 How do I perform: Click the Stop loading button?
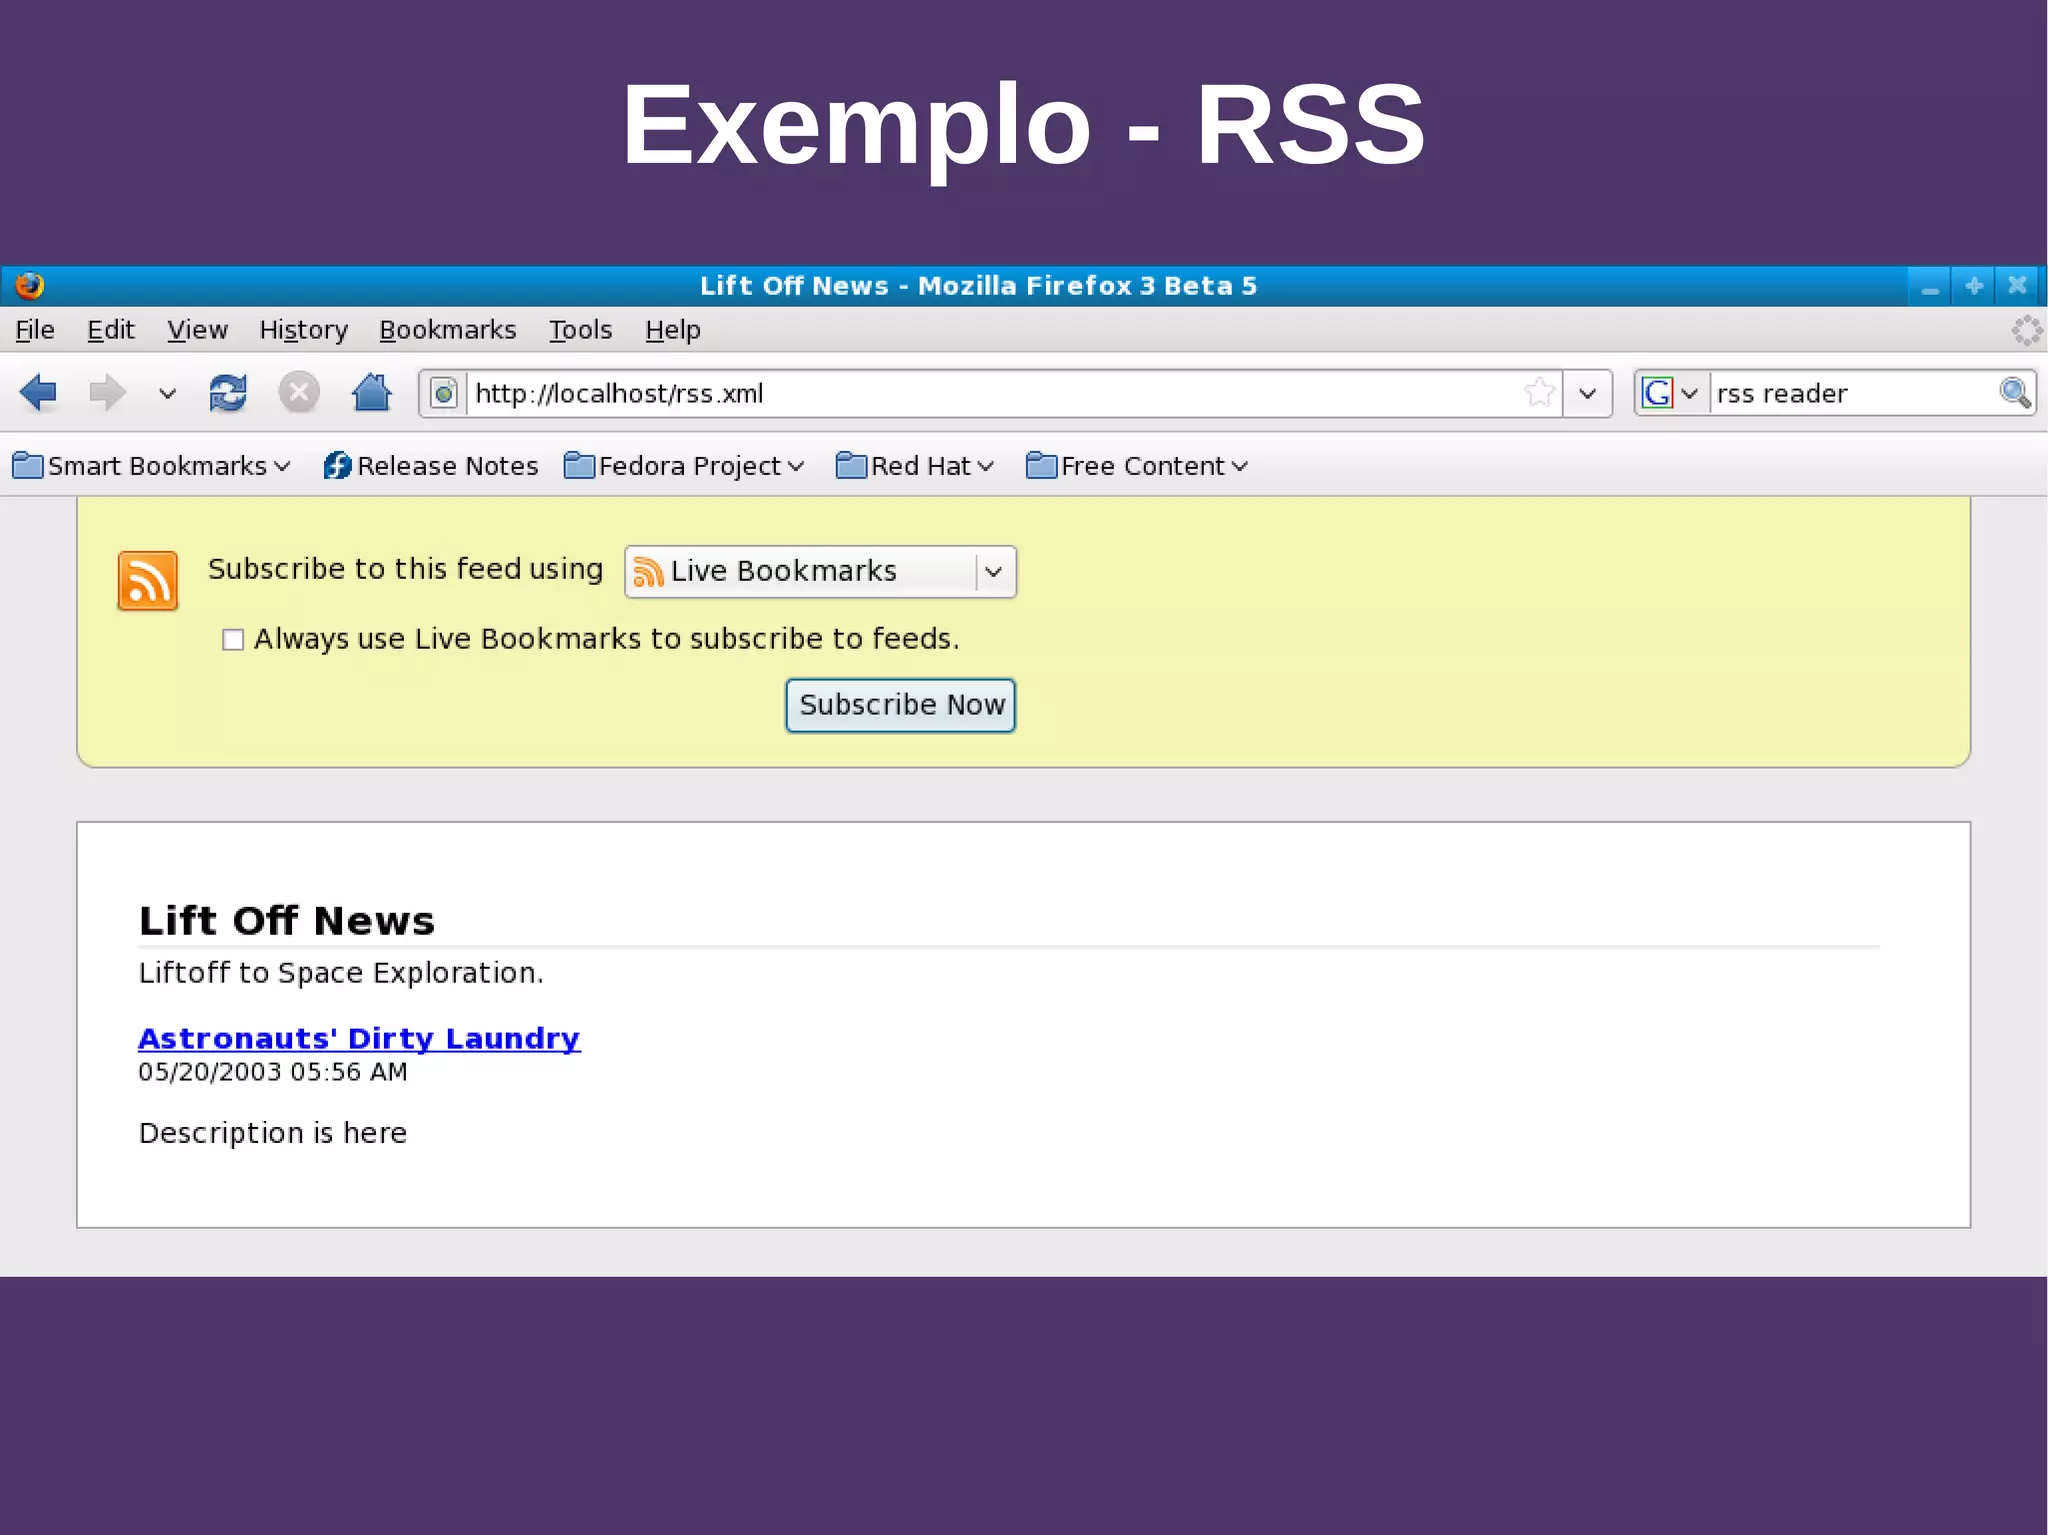tap(298, 392)
